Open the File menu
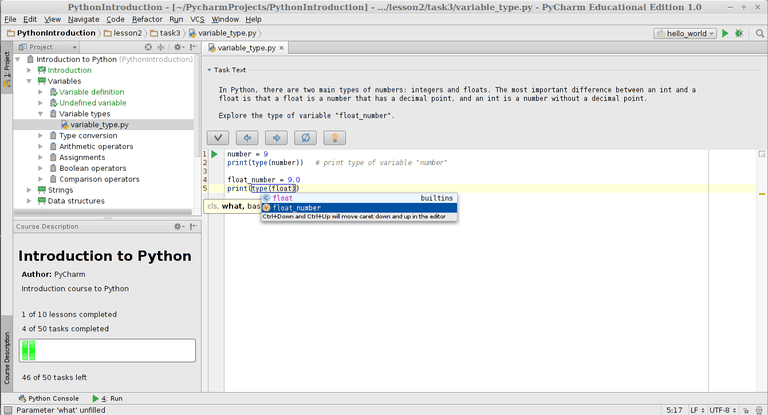Viewport: 768px width, 415px height. coord(10,19)
